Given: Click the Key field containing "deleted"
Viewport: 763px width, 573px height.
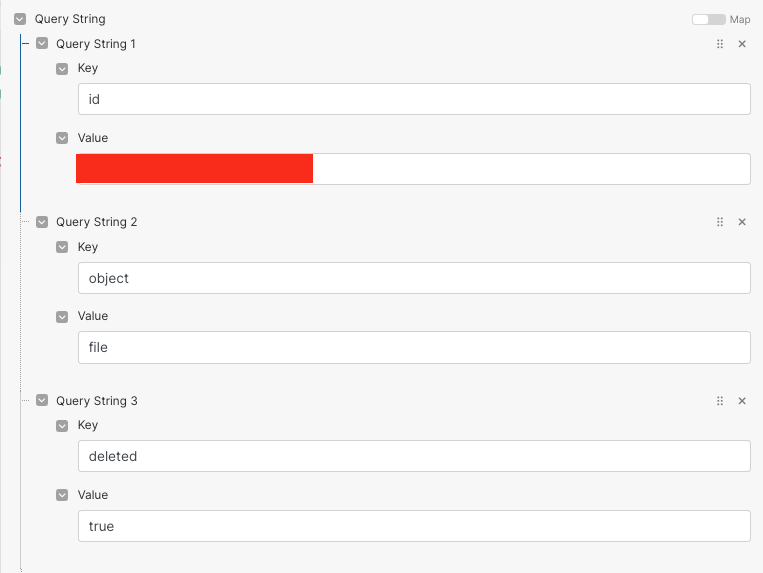Looking at the screenshot, I should pyautogui.click(x=414, y=456).
